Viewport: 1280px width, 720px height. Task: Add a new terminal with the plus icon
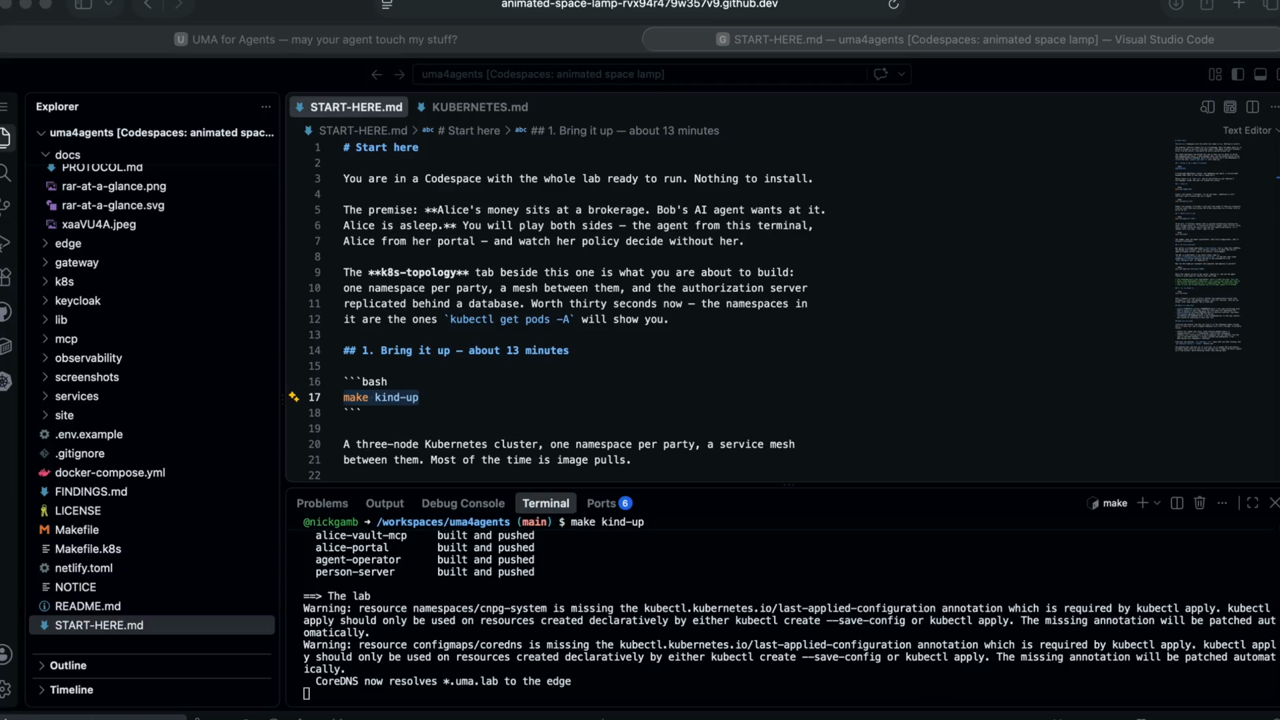pyautogui.click(x=1143, y=503)
